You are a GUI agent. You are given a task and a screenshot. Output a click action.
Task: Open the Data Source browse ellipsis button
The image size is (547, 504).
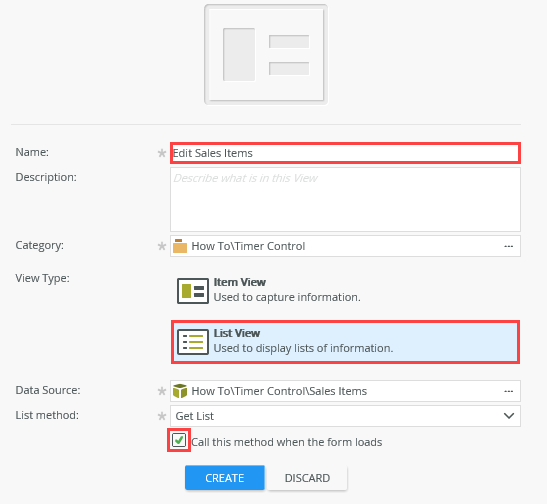(x=509, y=391)
